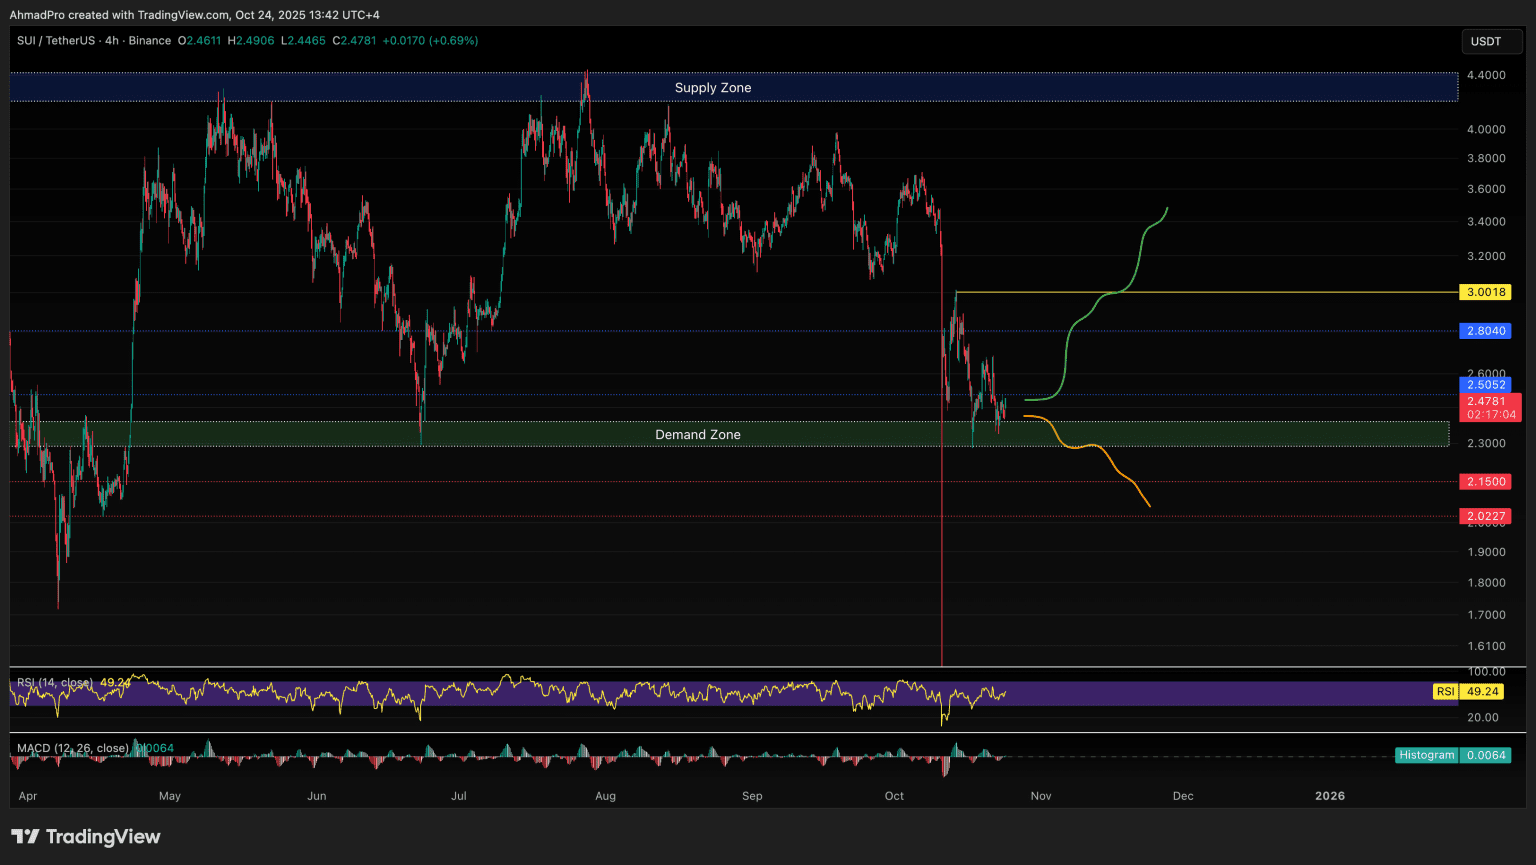
Task: Click the red 2.0227 price level label
Action: 1485,517
